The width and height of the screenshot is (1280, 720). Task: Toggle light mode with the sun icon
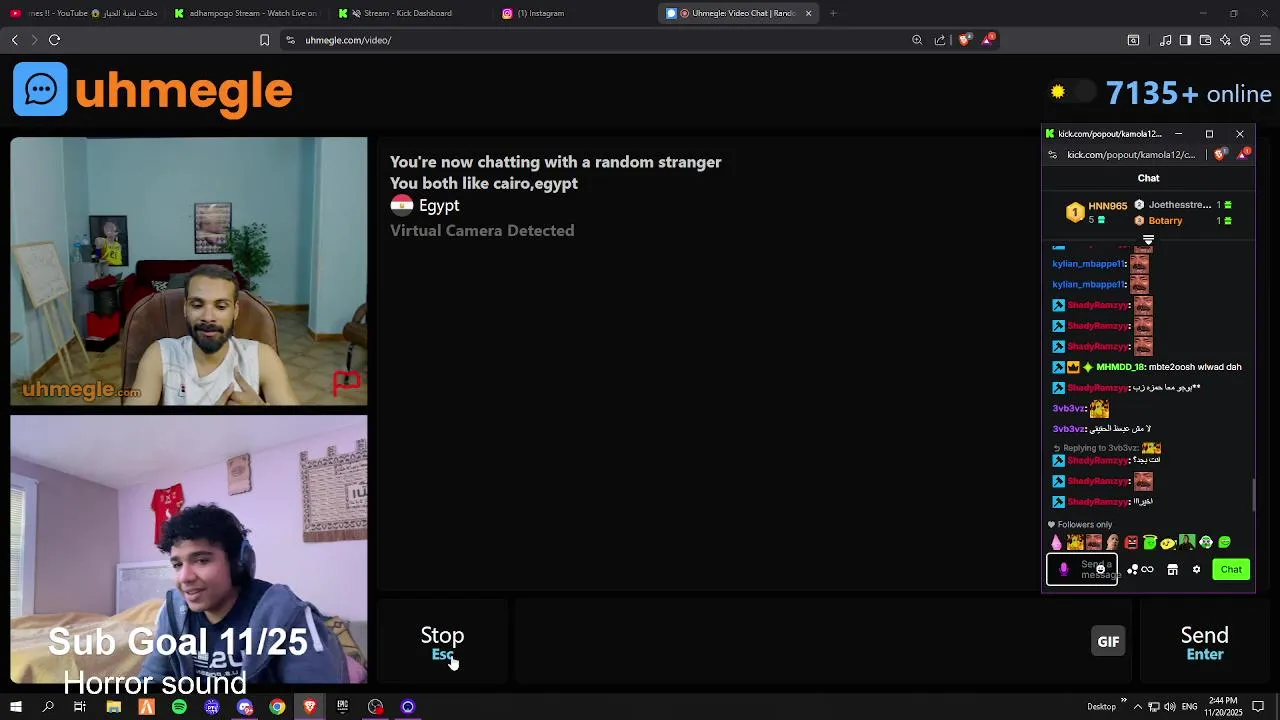tap(1058, 92)
